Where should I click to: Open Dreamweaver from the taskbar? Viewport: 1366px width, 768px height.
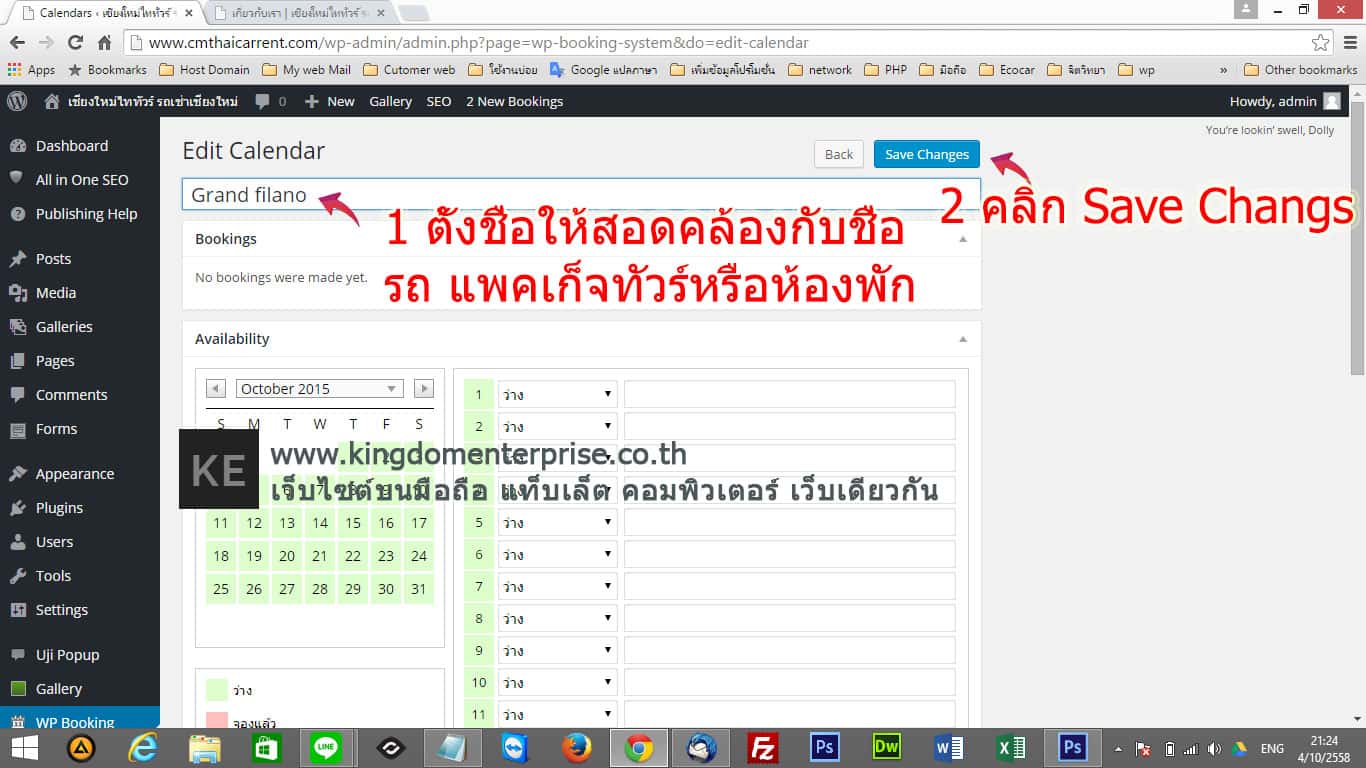point(887,748)
